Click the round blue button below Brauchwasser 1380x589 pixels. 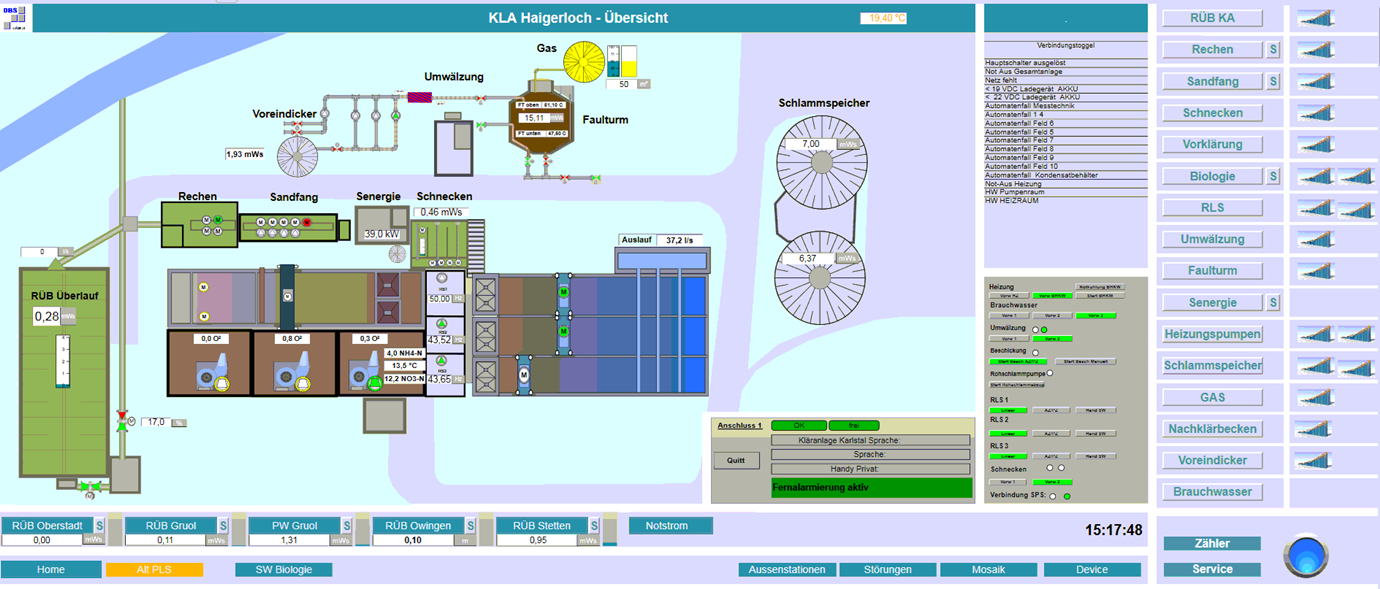[x=1306, y=556]
